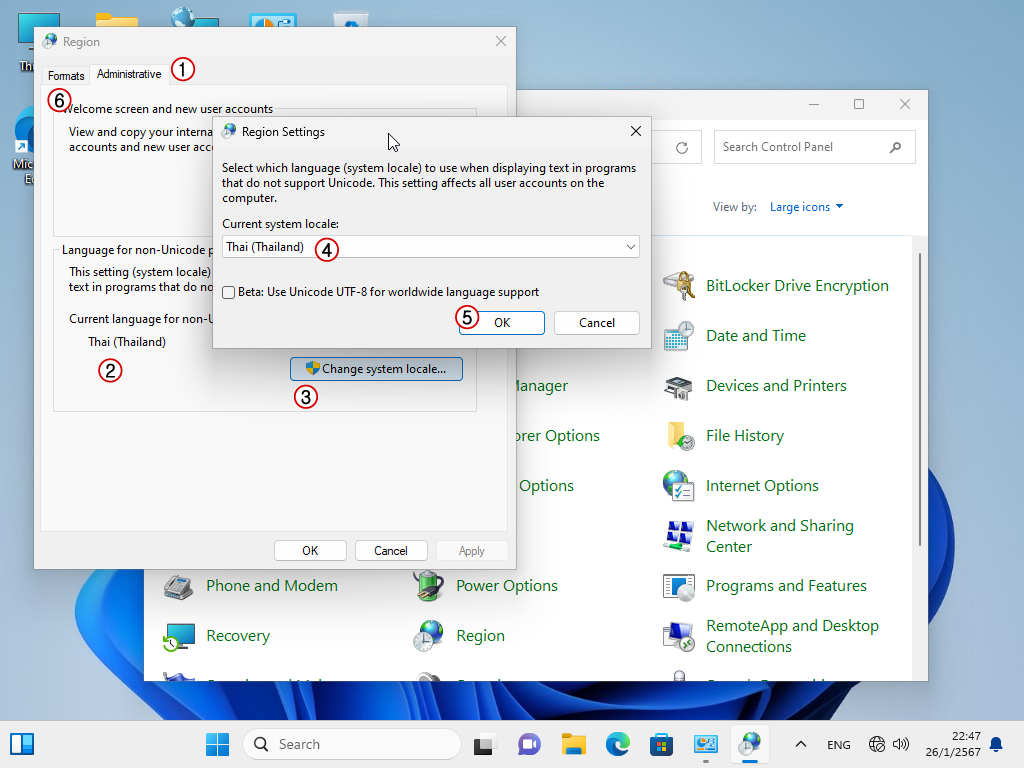
Task: Click Cancel in Region Settings dialog
Action: pyautogui.click(x=597, y=323)
